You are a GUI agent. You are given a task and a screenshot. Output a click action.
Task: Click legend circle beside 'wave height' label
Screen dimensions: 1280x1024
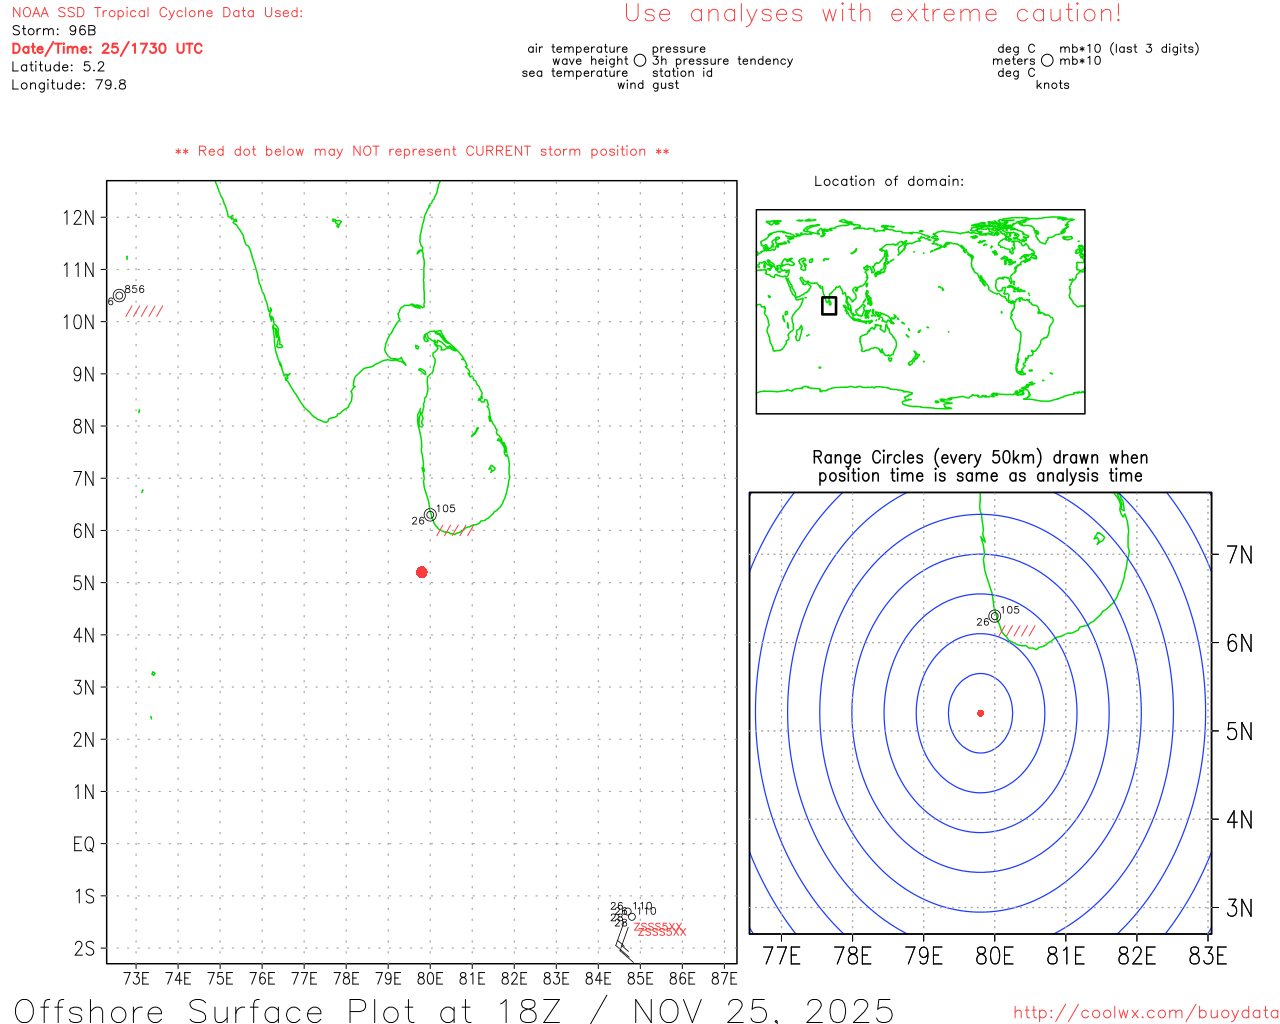pos(640,61)
